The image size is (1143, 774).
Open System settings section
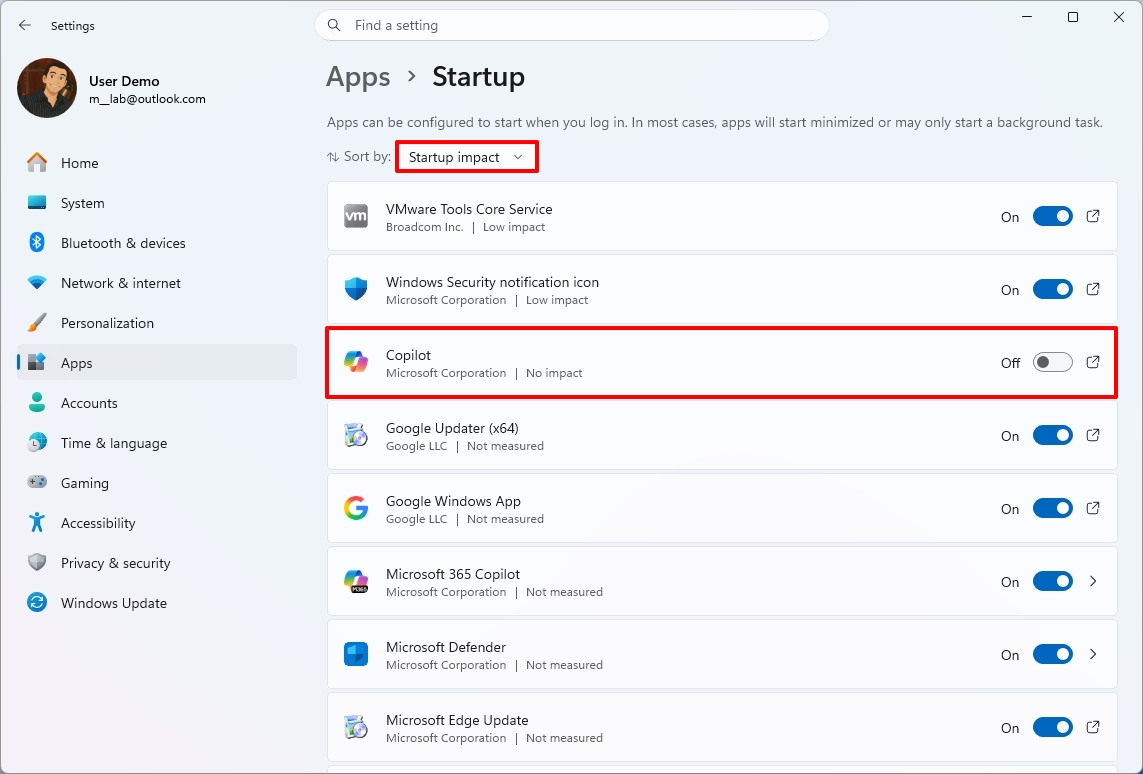157,203
